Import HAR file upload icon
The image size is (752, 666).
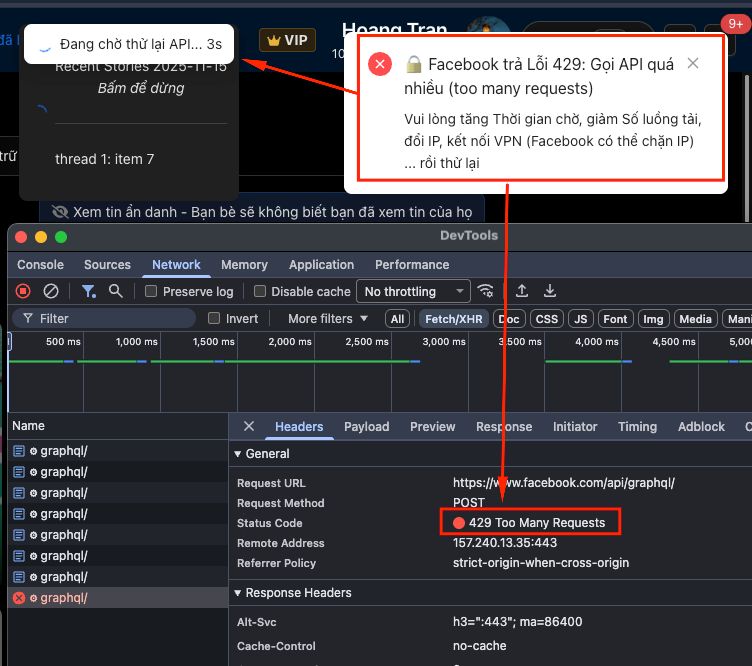coord(522,291)
